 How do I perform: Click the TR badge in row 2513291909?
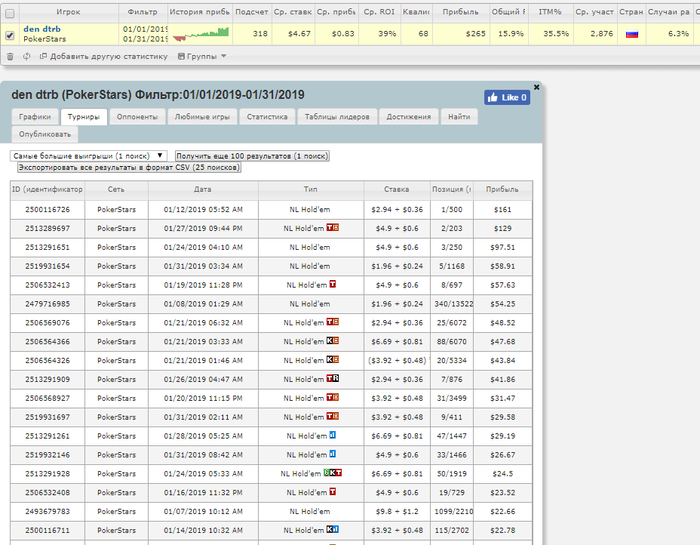click(333, 379)
